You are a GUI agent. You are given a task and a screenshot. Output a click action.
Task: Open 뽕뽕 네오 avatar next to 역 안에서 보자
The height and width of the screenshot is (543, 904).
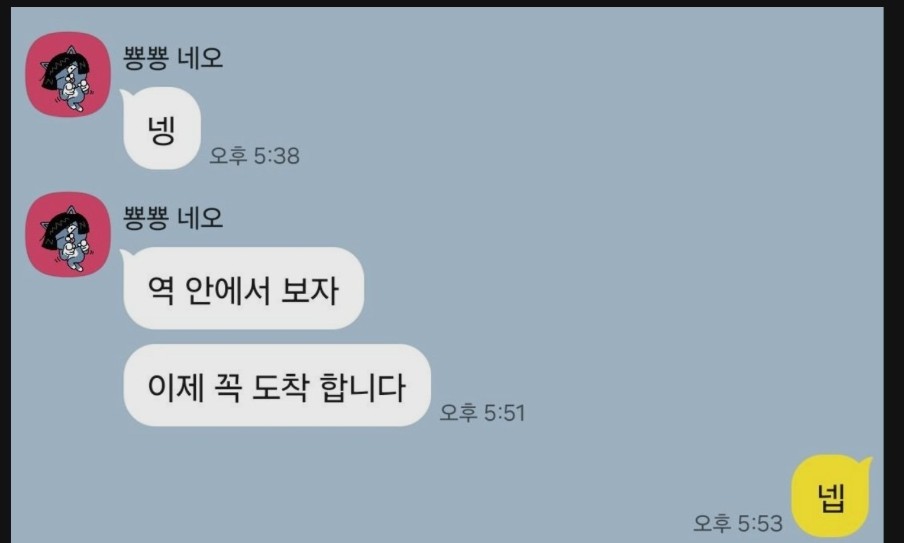point(68,235)
